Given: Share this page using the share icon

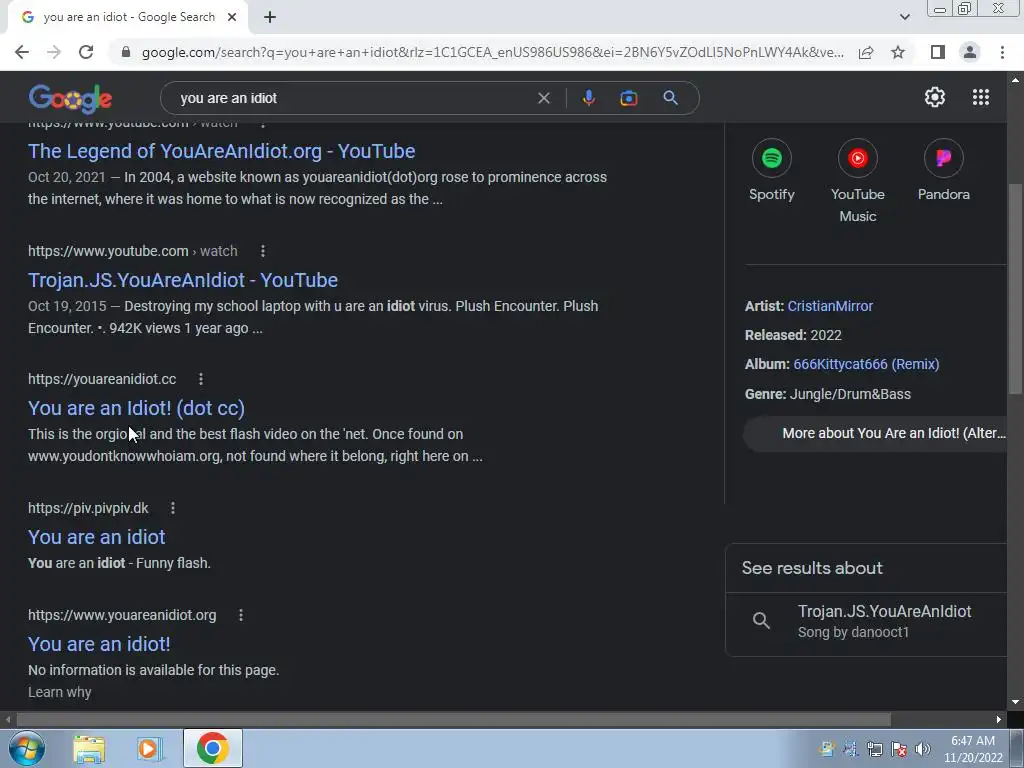Looking at the screenshot, I should coord(866,52).
